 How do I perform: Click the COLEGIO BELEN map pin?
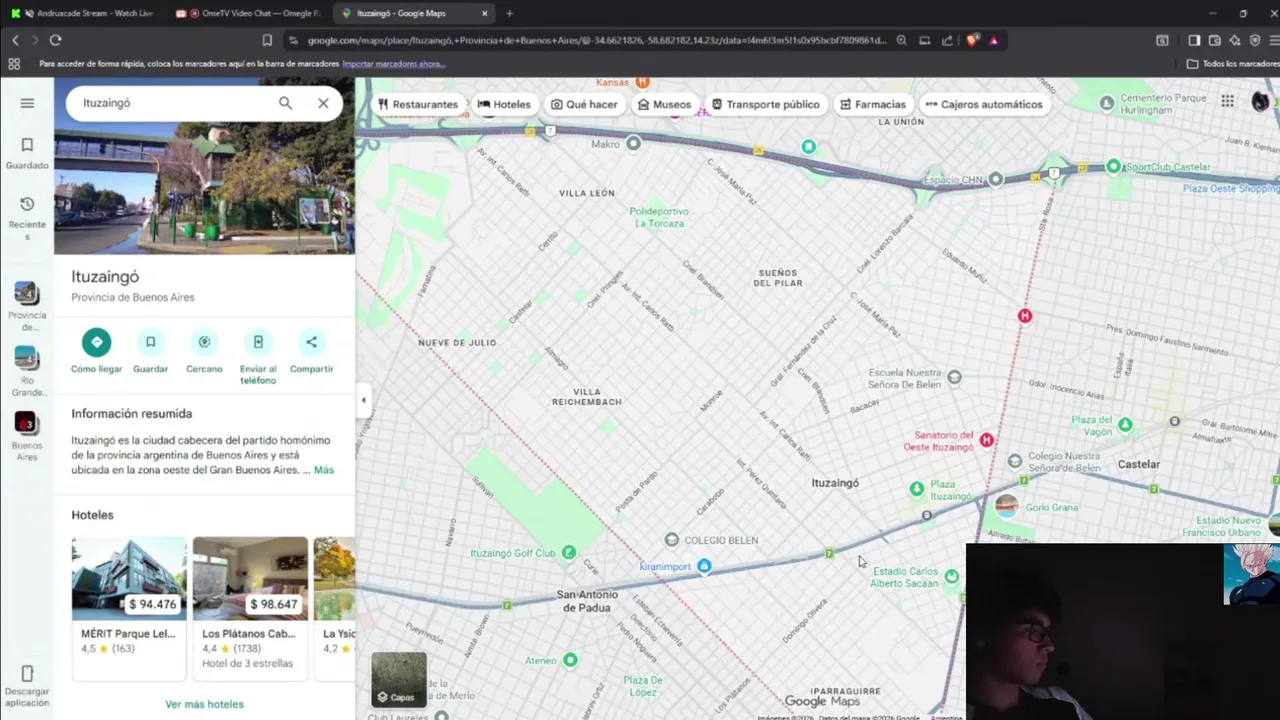click(672, 540)
